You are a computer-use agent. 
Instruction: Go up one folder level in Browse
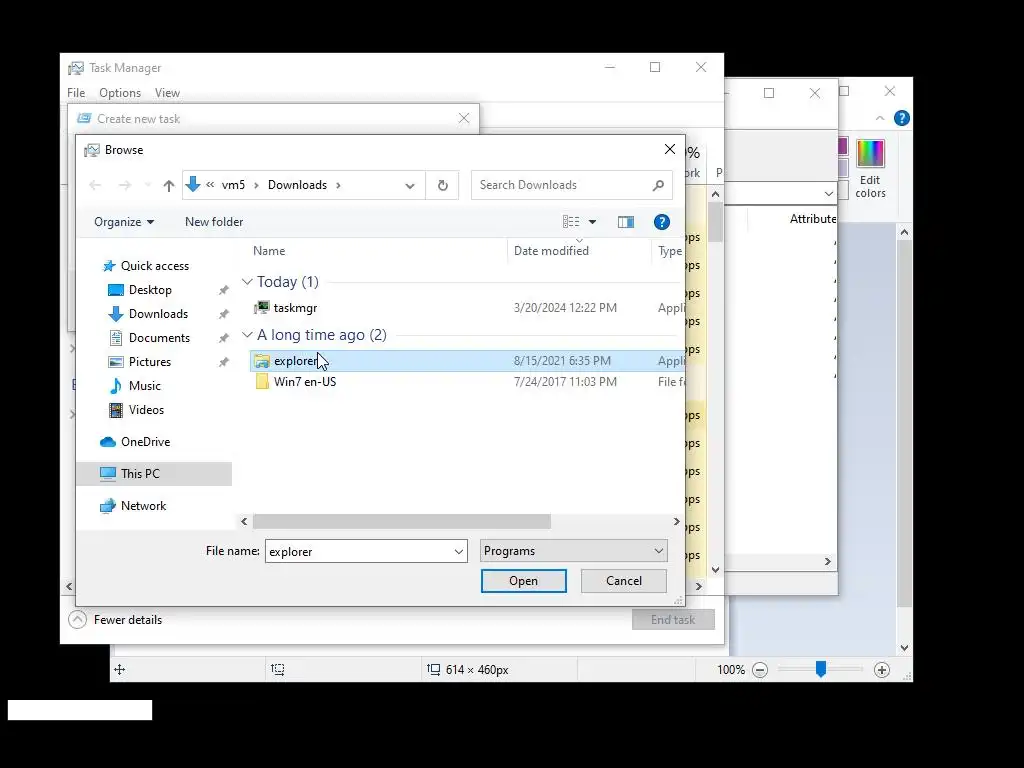[168, 185]
